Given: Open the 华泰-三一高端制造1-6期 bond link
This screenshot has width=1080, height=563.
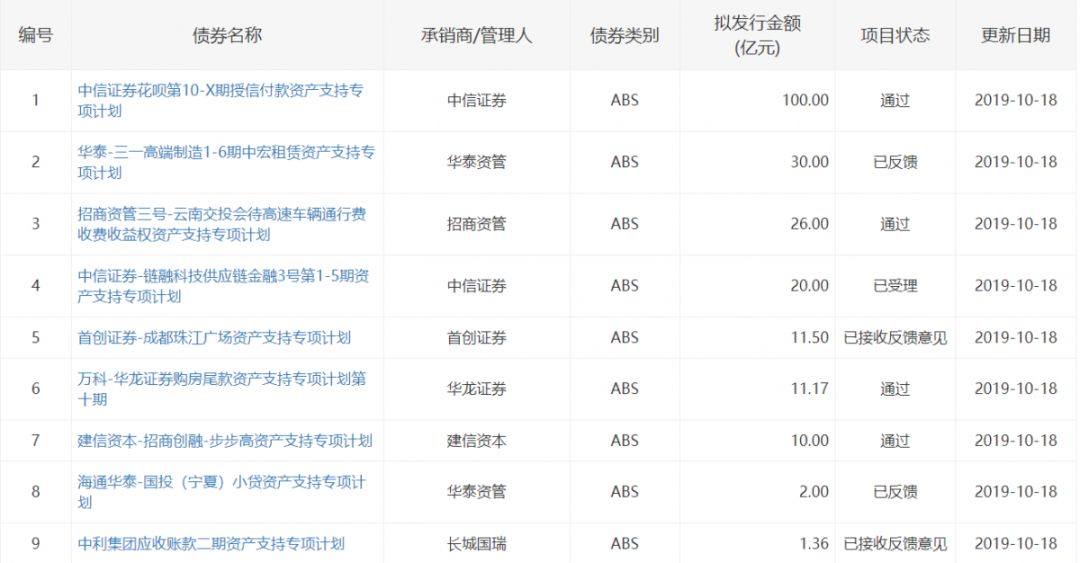Looking at the screenshot, I should [226, 163].
